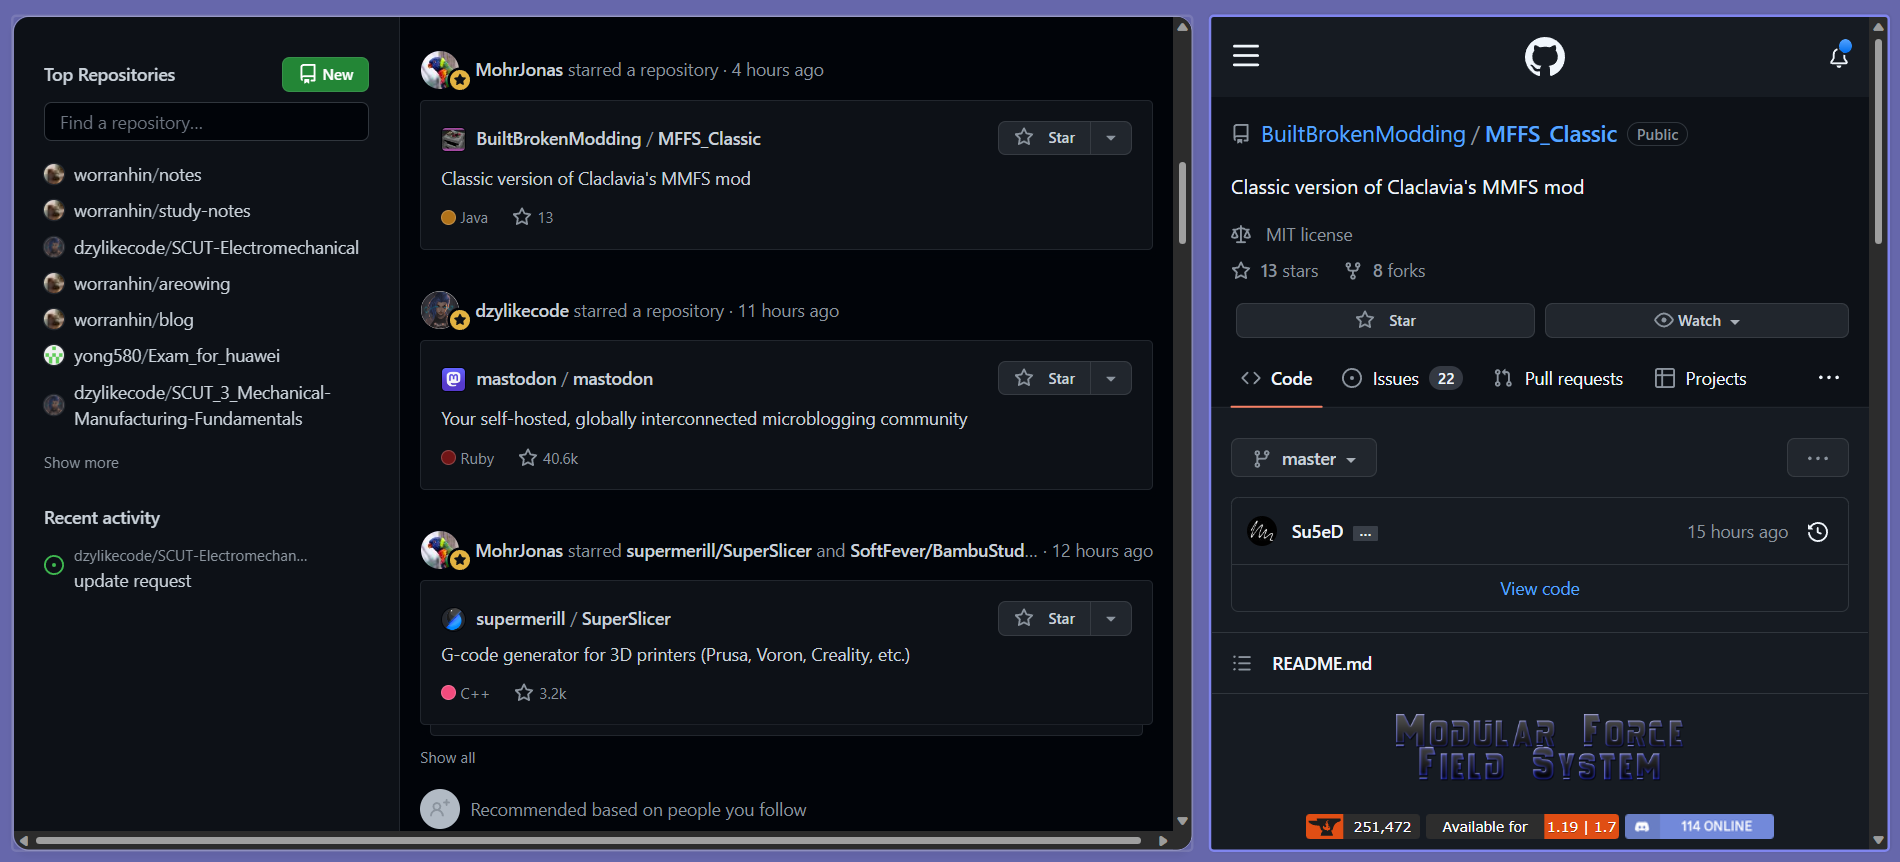
Task: Open star list dropdown for SuperSlicer
Action: (x=1111, y=618)
